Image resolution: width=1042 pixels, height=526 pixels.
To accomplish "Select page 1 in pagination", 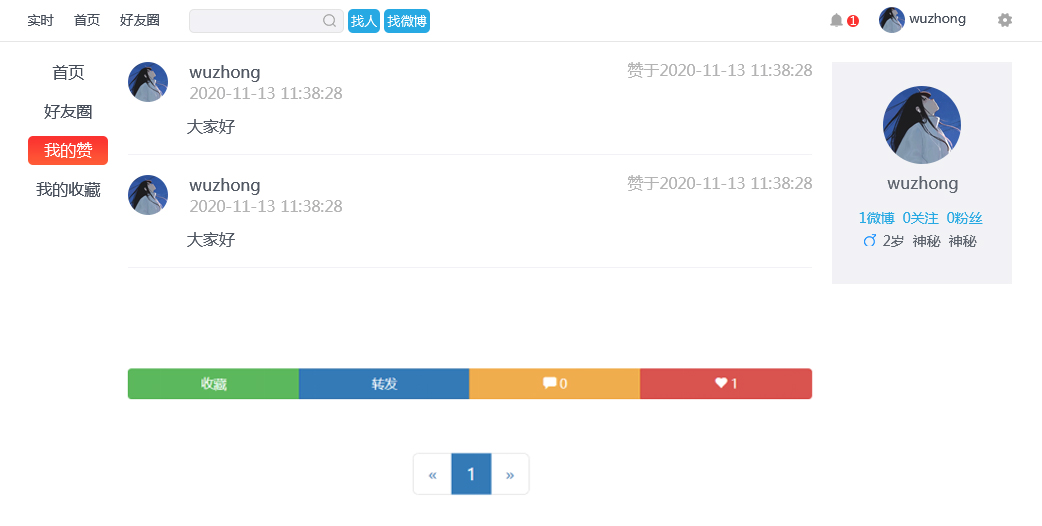I will [x=471, y=474].
